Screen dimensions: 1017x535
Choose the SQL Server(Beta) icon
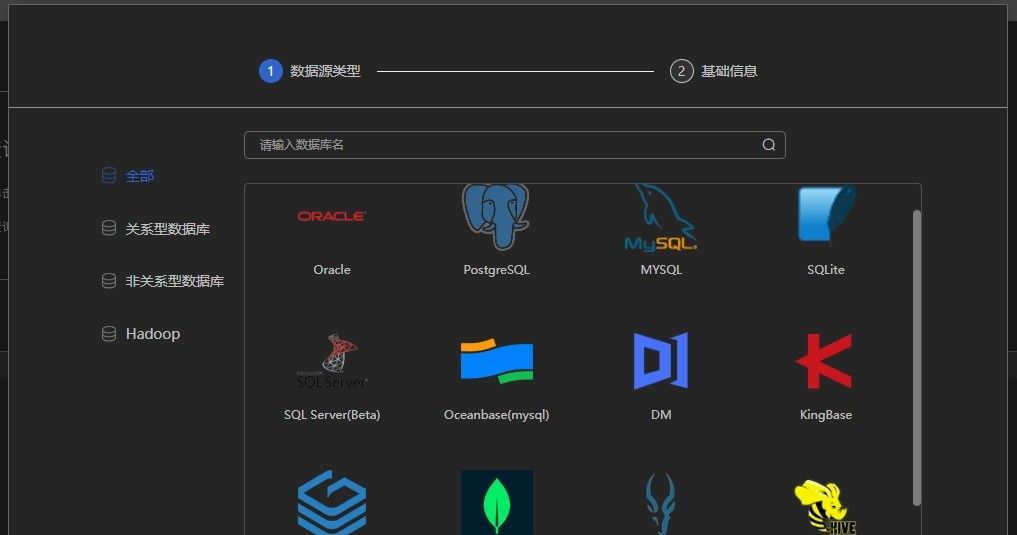332,362
